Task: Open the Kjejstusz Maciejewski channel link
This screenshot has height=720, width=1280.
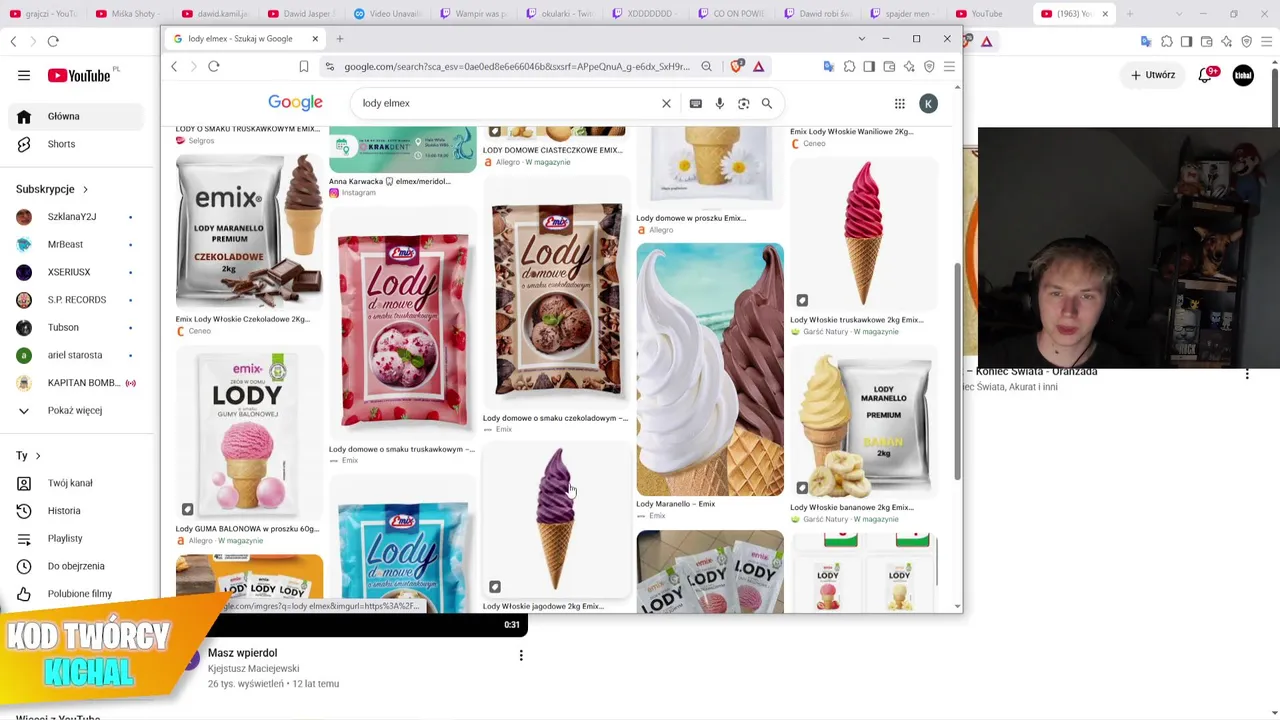Action: [253, 668]
